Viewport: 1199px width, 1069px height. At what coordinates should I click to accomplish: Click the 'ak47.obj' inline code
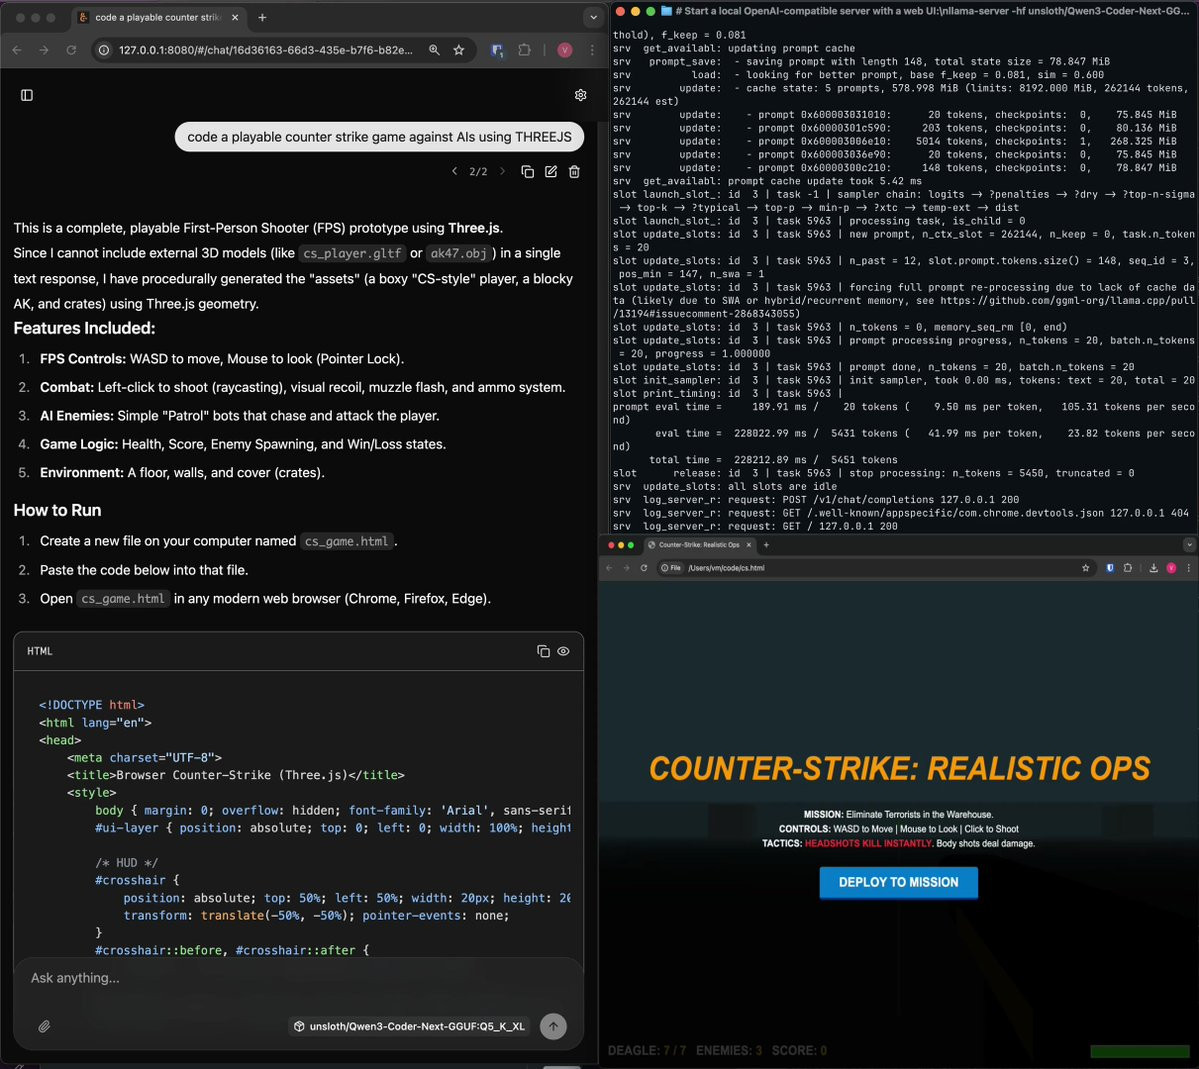click(x=458, y=253)
